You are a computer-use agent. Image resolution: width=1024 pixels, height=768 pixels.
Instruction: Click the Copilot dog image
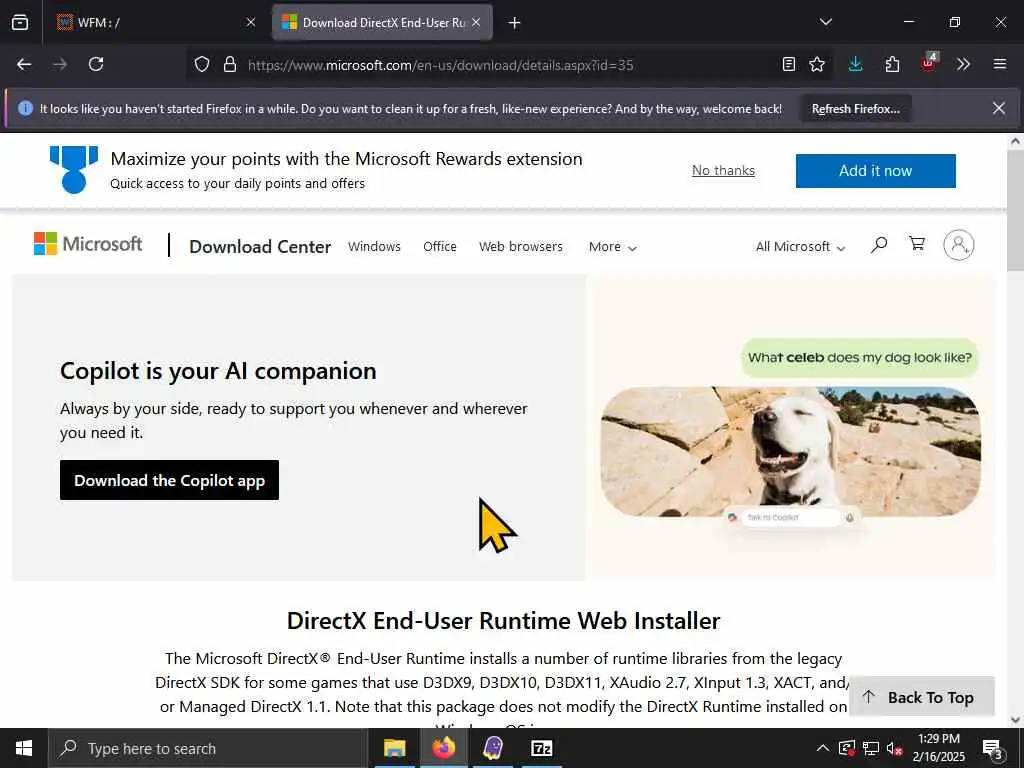coord(791,451)
